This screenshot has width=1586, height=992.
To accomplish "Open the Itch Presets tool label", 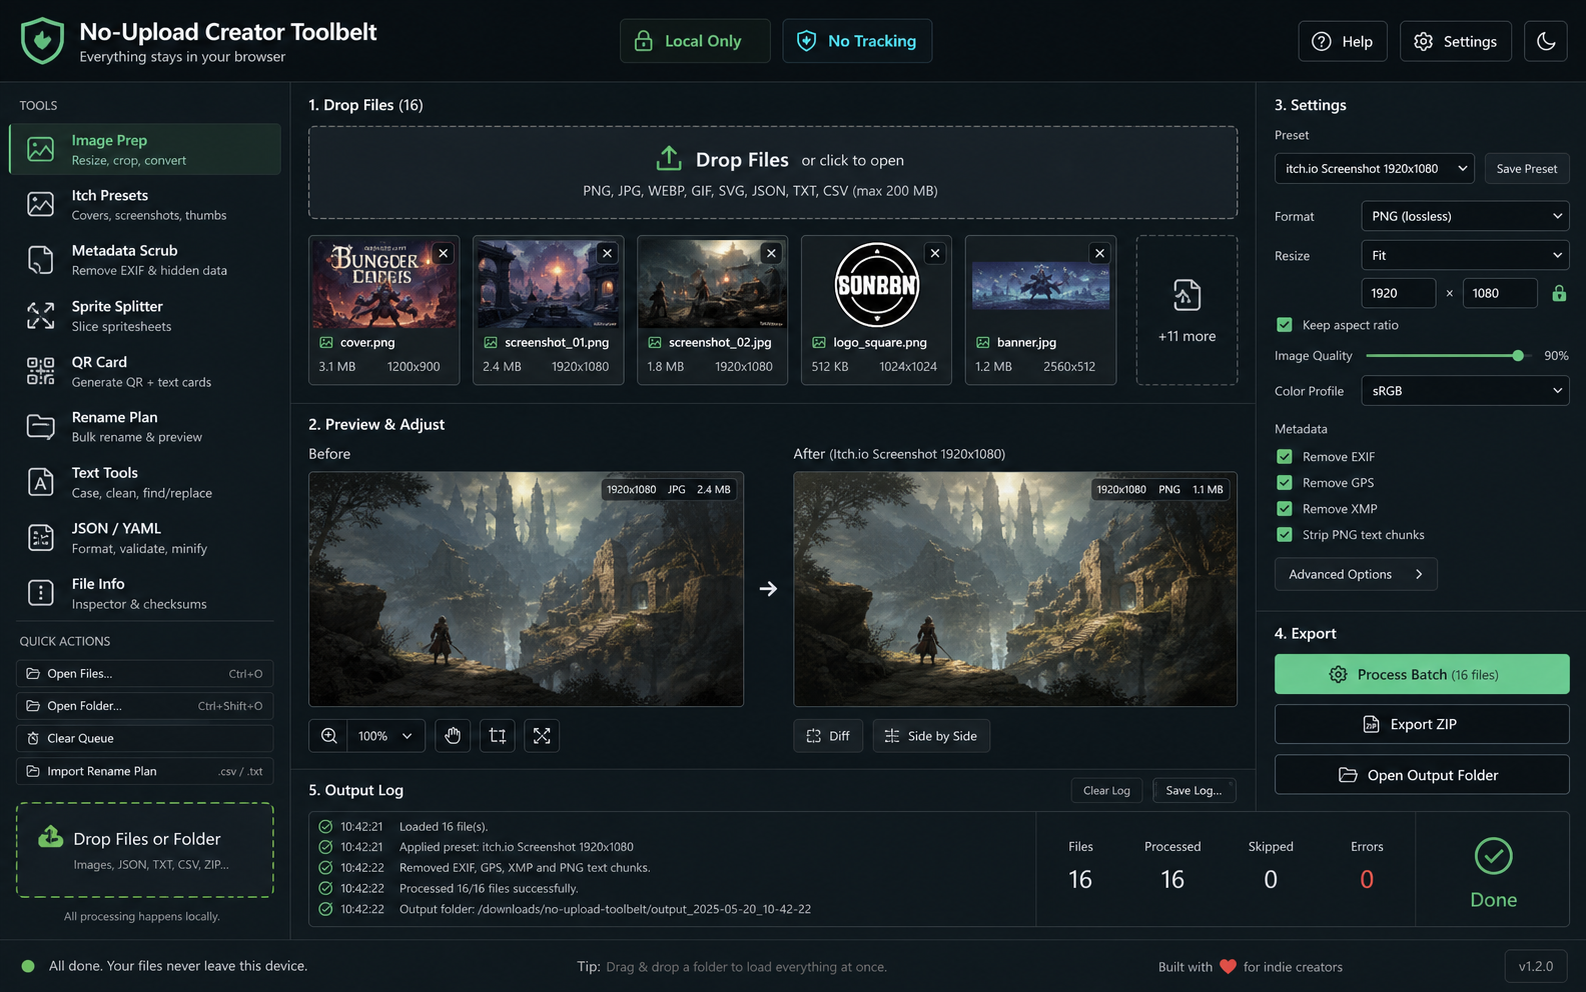I will (110, 195).
